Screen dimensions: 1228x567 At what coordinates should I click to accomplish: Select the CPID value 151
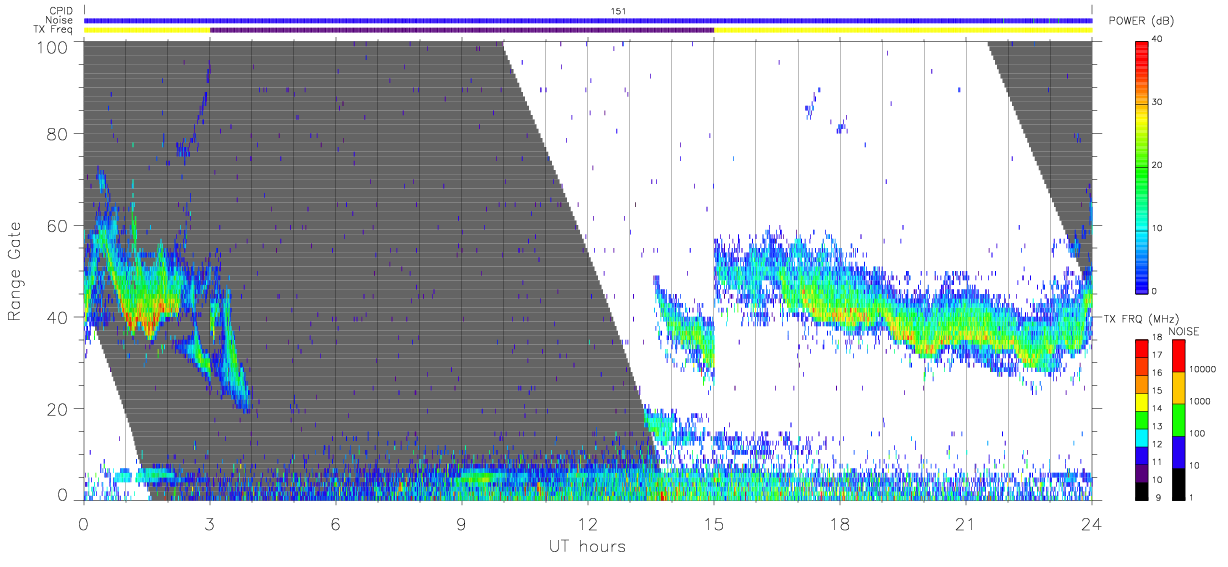click(x=617, y=10)
